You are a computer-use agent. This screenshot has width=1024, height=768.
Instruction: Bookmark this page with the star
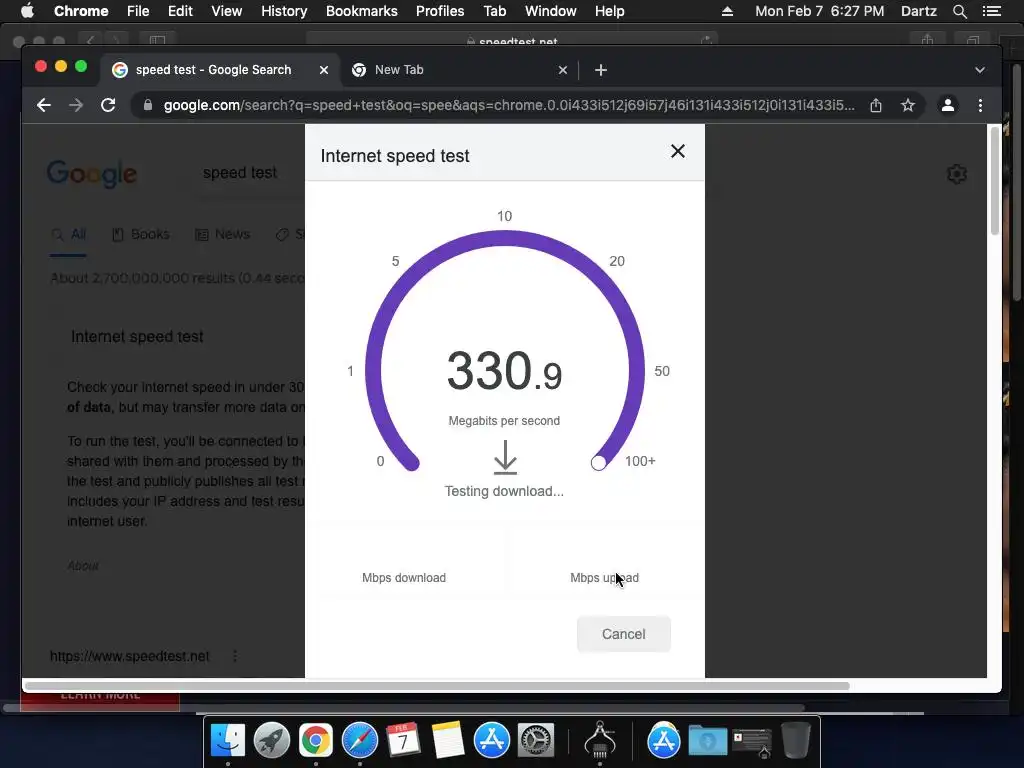pos(908,105)
